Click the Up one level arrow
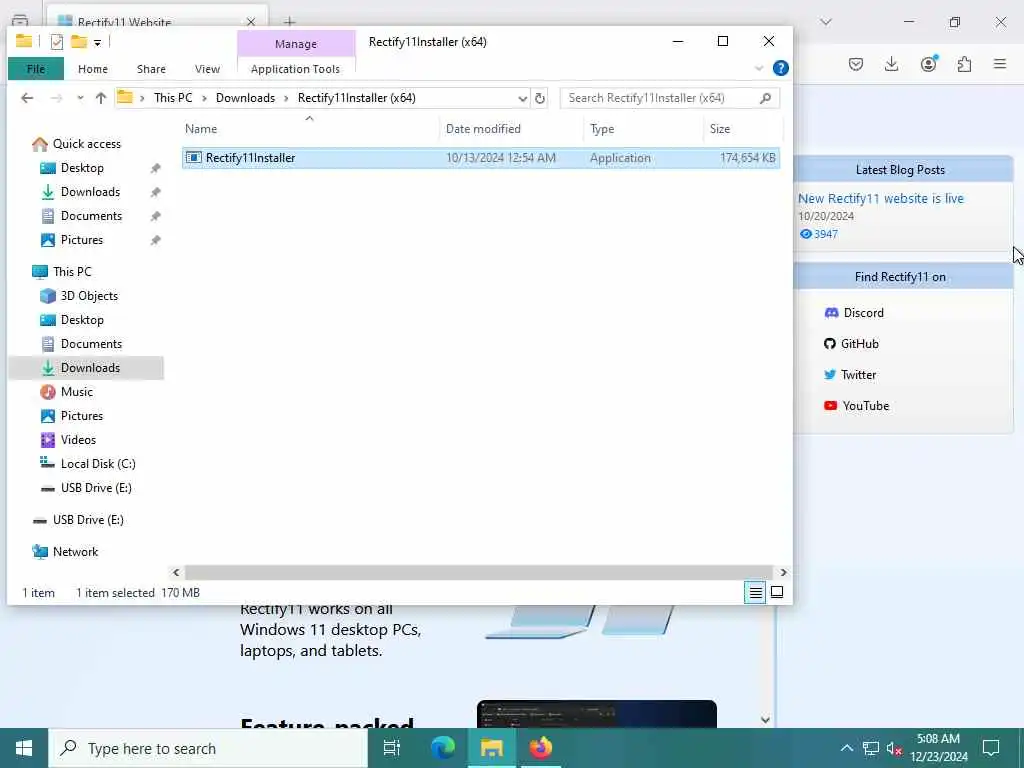The height and width of the screenshot is (768, 1024). [x=101, y=98]
